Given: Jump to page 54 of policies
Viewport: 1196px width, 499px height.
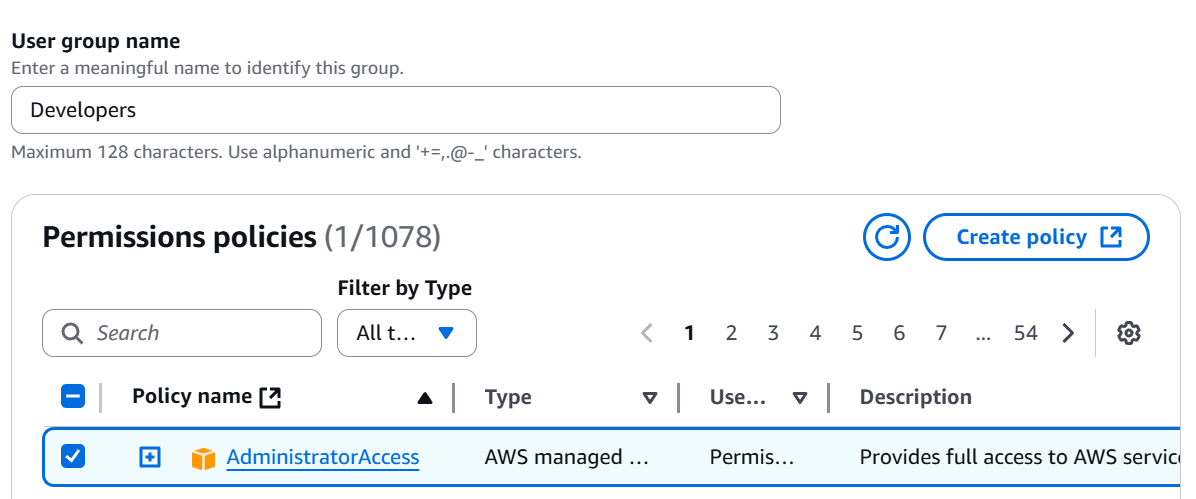Looking at the screenshot, I should 1025,333.
